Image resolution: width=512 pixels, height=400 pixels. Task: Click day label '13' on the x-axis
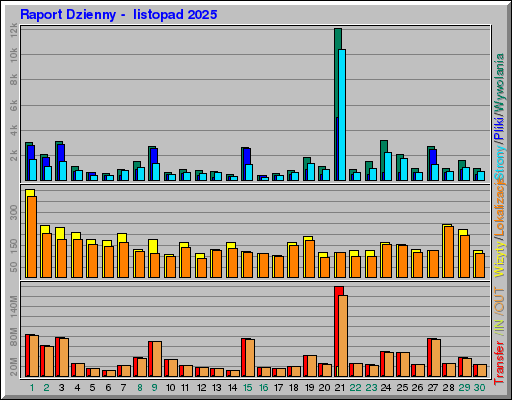pyautogui.click(x=217, y=388)
